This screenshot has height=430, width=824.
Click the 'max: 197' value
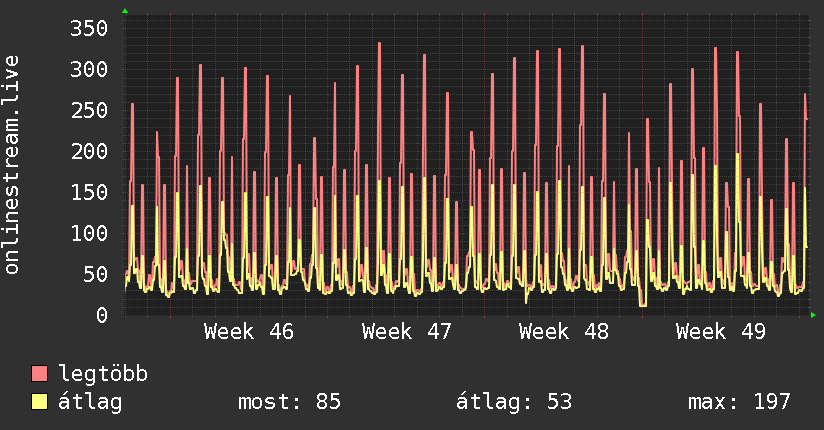coord(739,402)
